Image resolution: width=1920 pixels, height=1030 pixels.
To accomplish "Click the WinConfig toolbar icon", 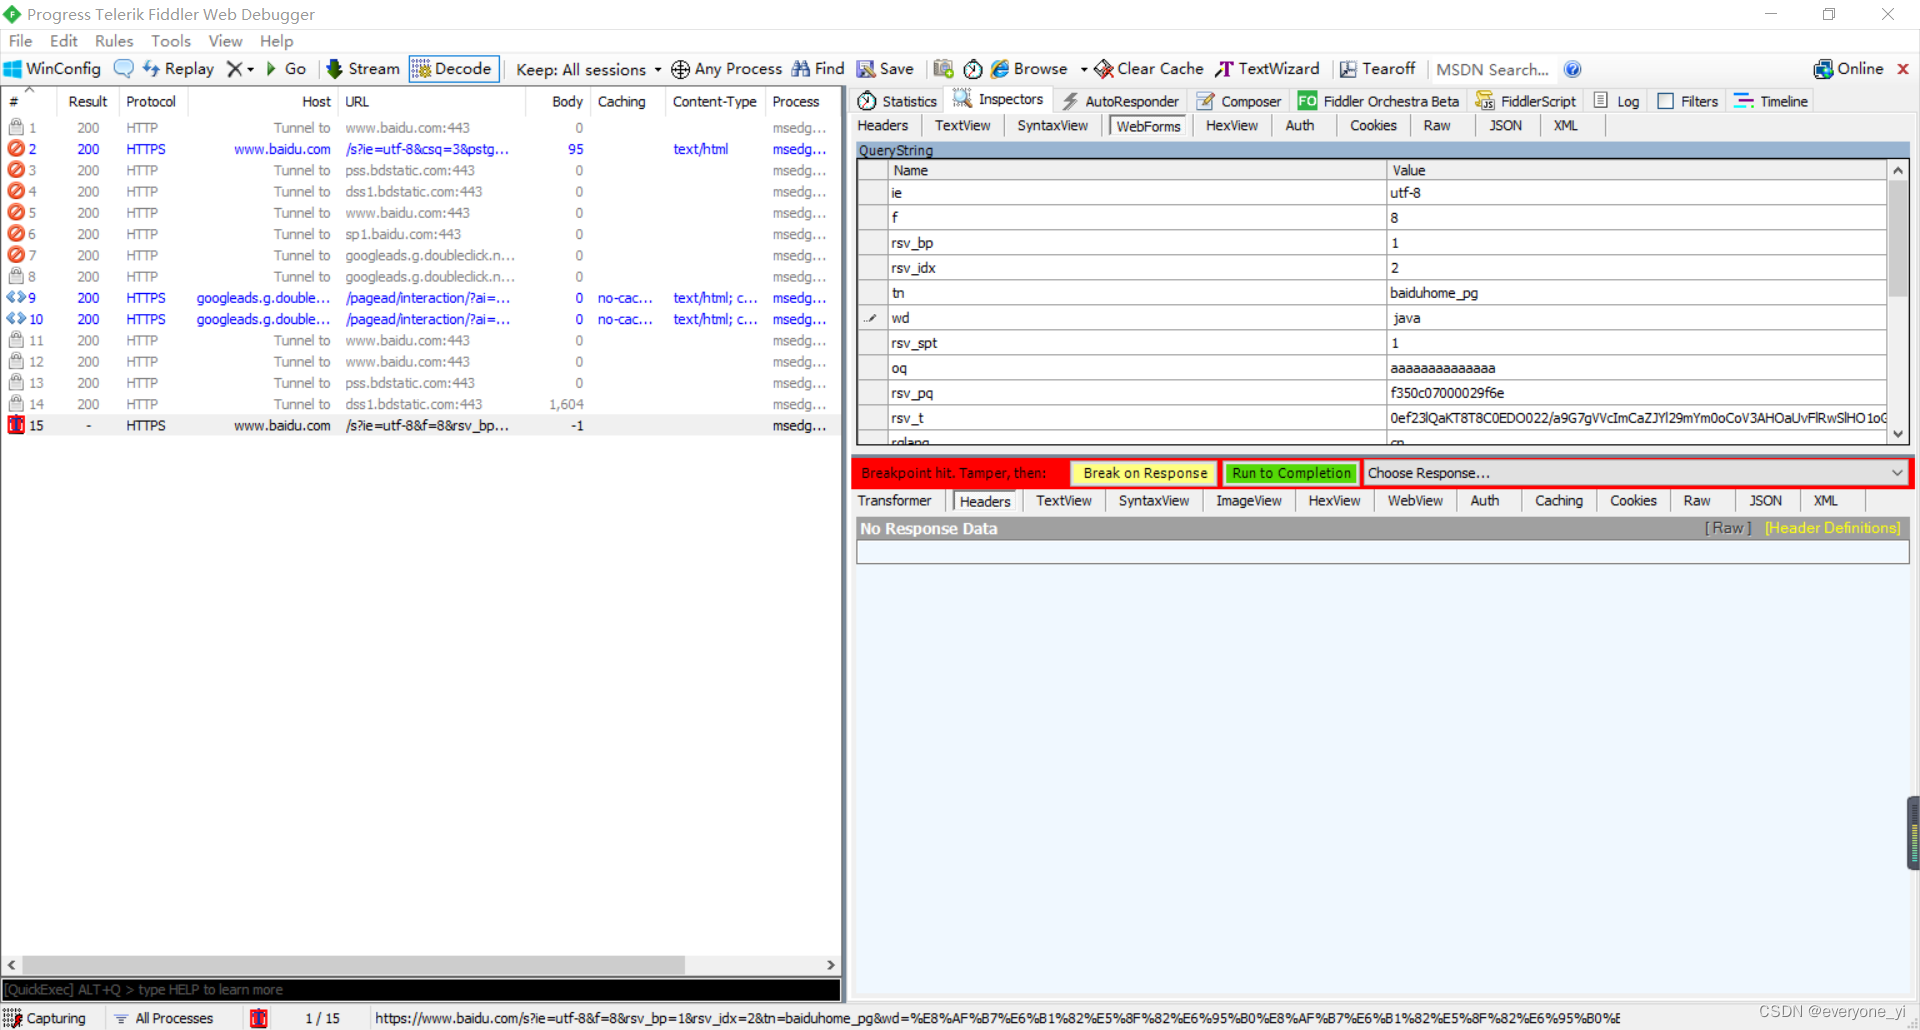I will pyautogui.click(x=13, y=69).
